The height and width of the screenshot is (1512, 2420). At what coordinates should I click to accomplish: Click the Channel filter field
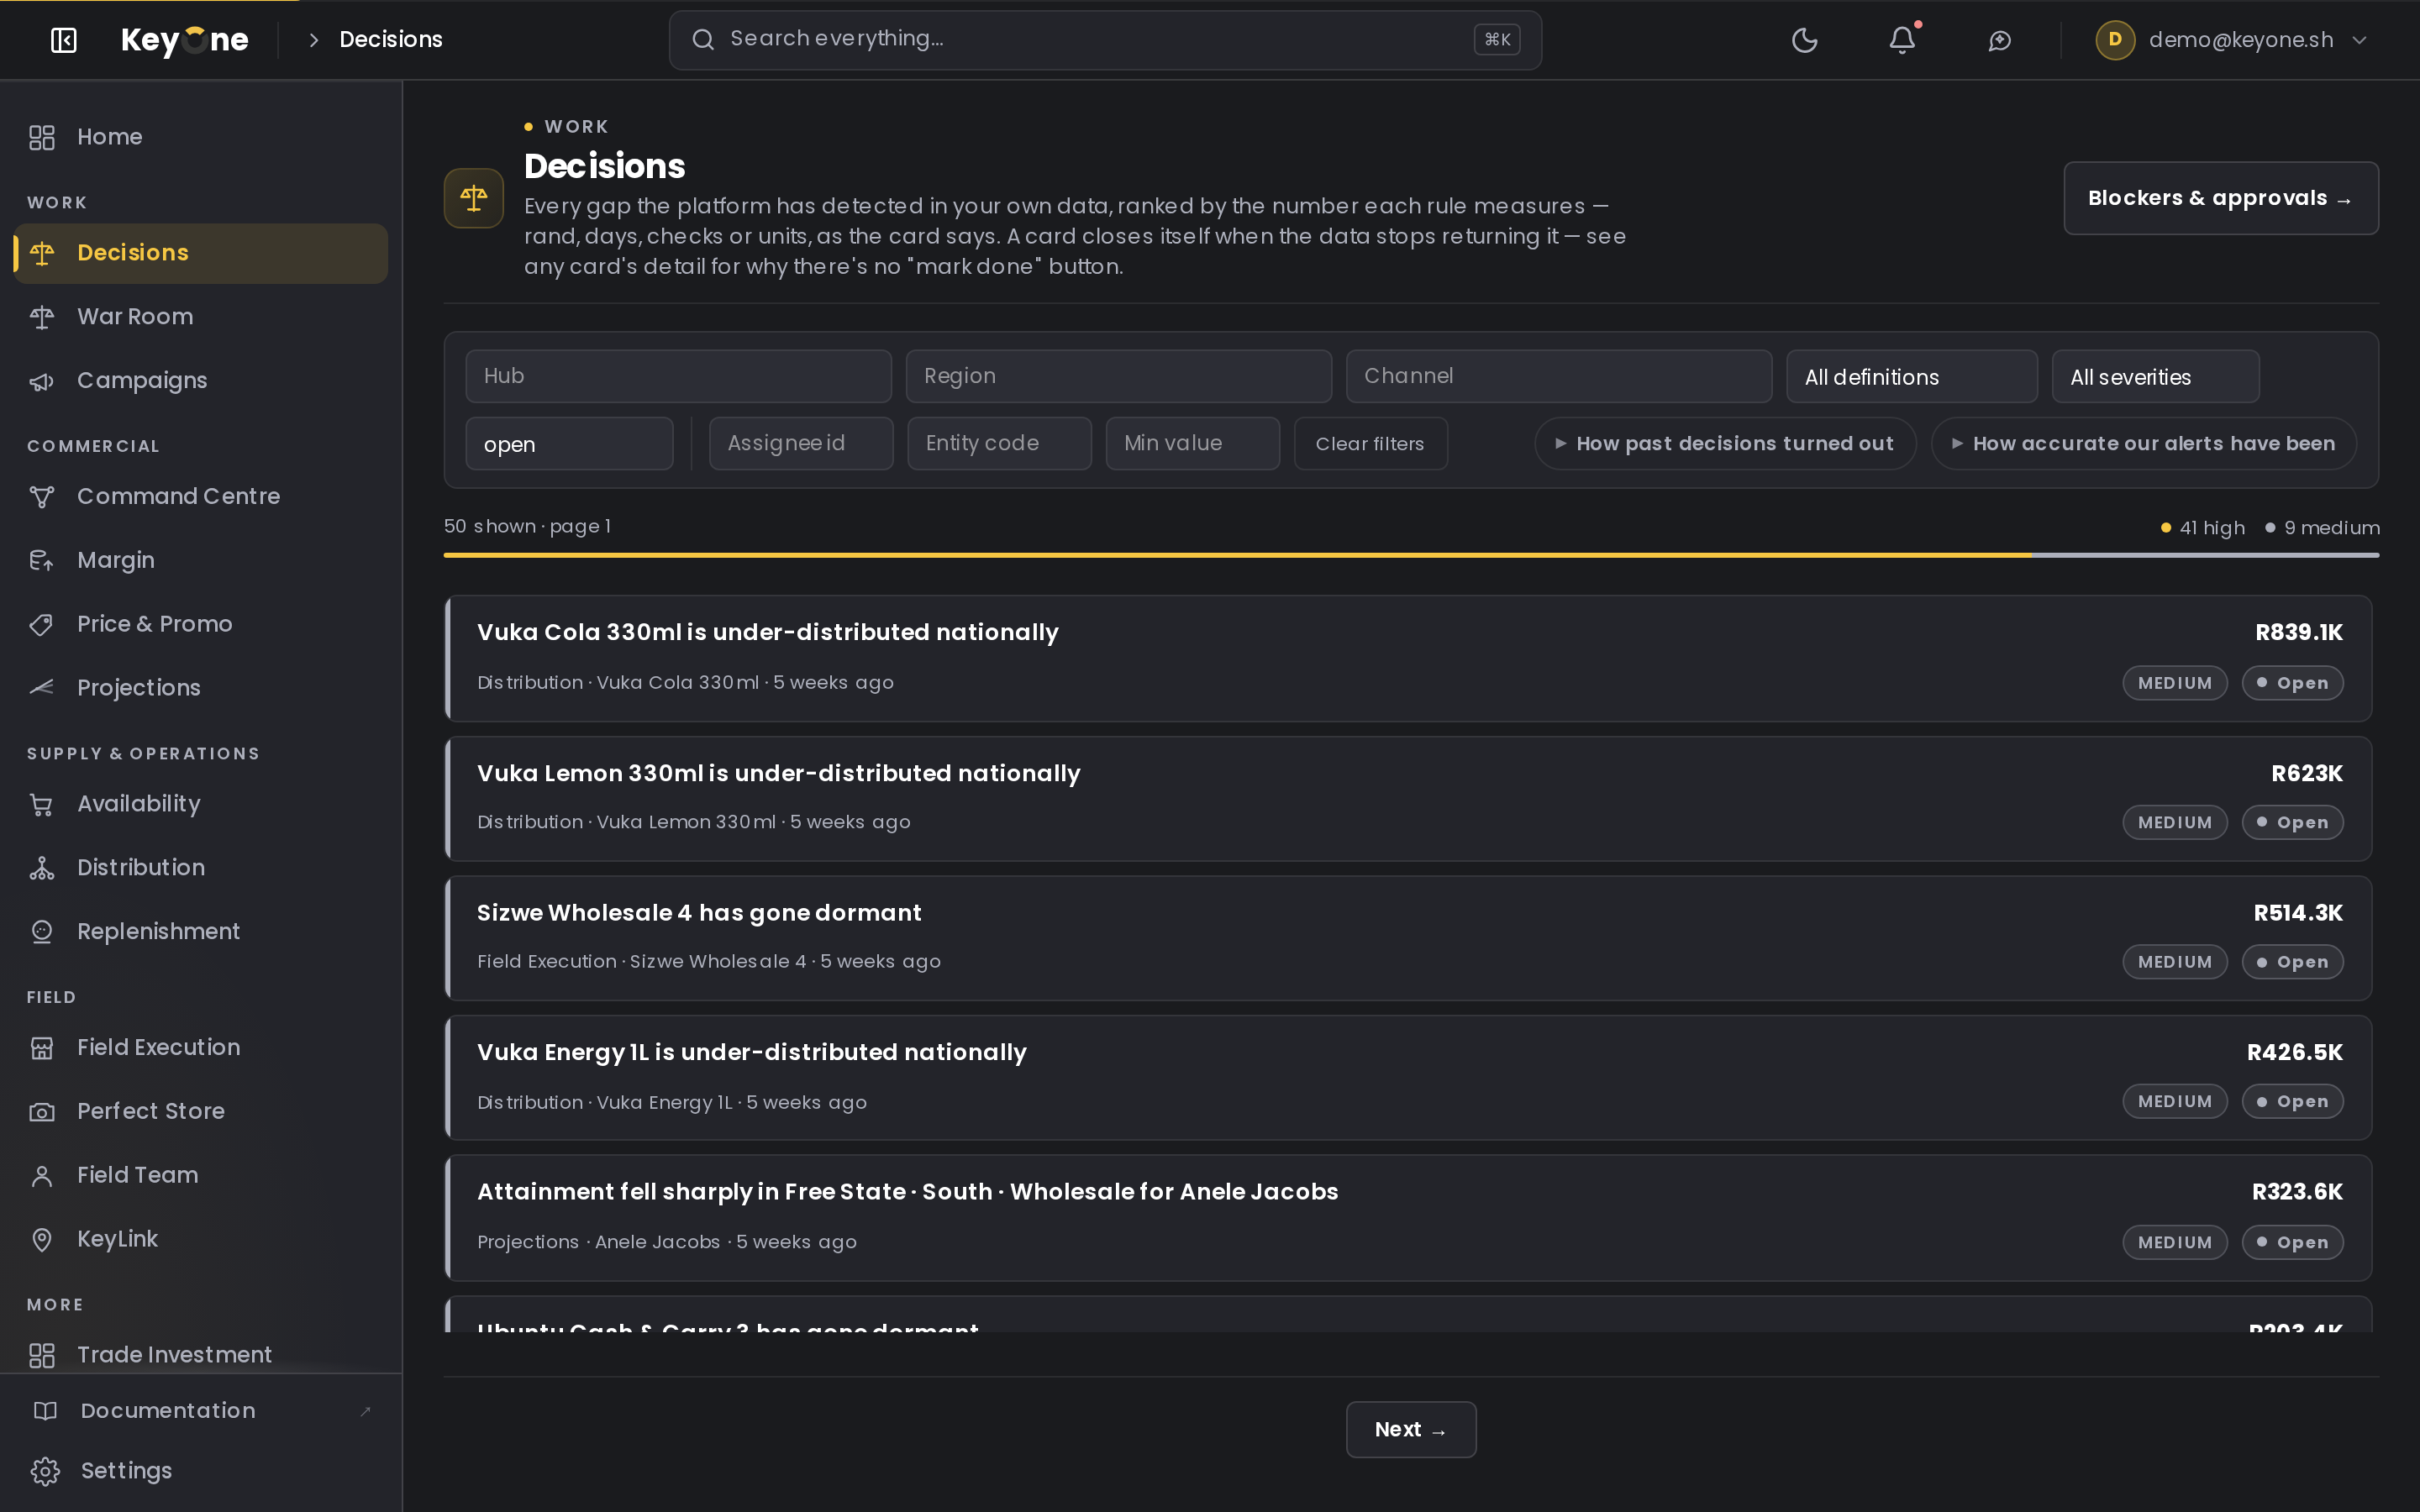click(x=1558, y=376)
